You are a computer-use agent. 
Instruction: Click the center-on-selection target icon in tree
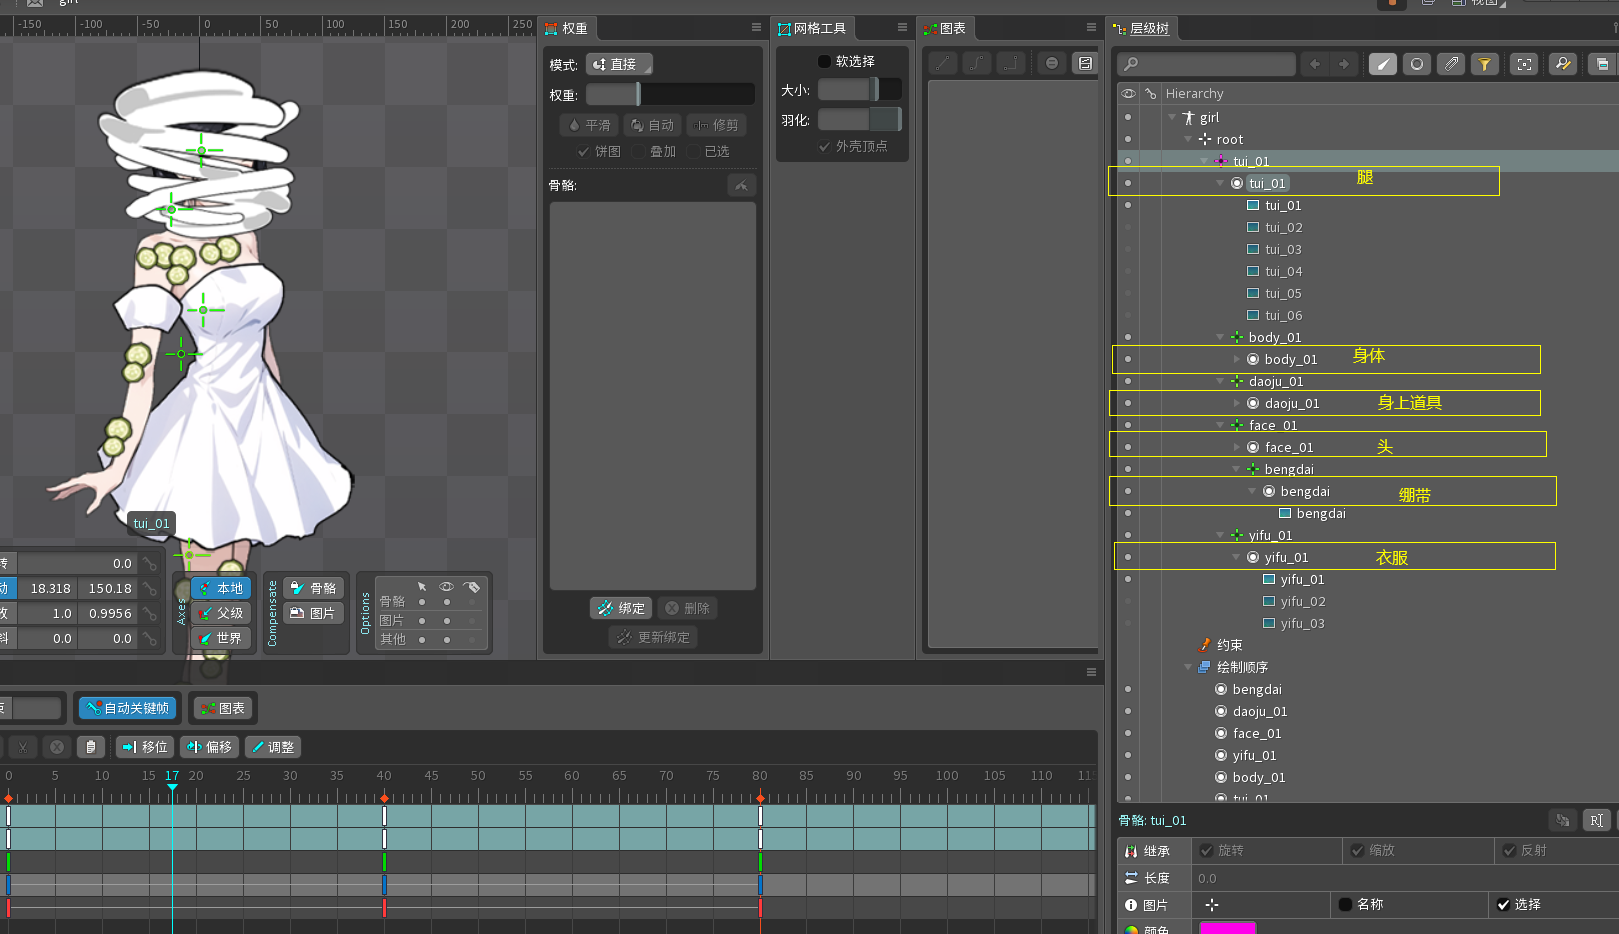[x=1524, y=64]
